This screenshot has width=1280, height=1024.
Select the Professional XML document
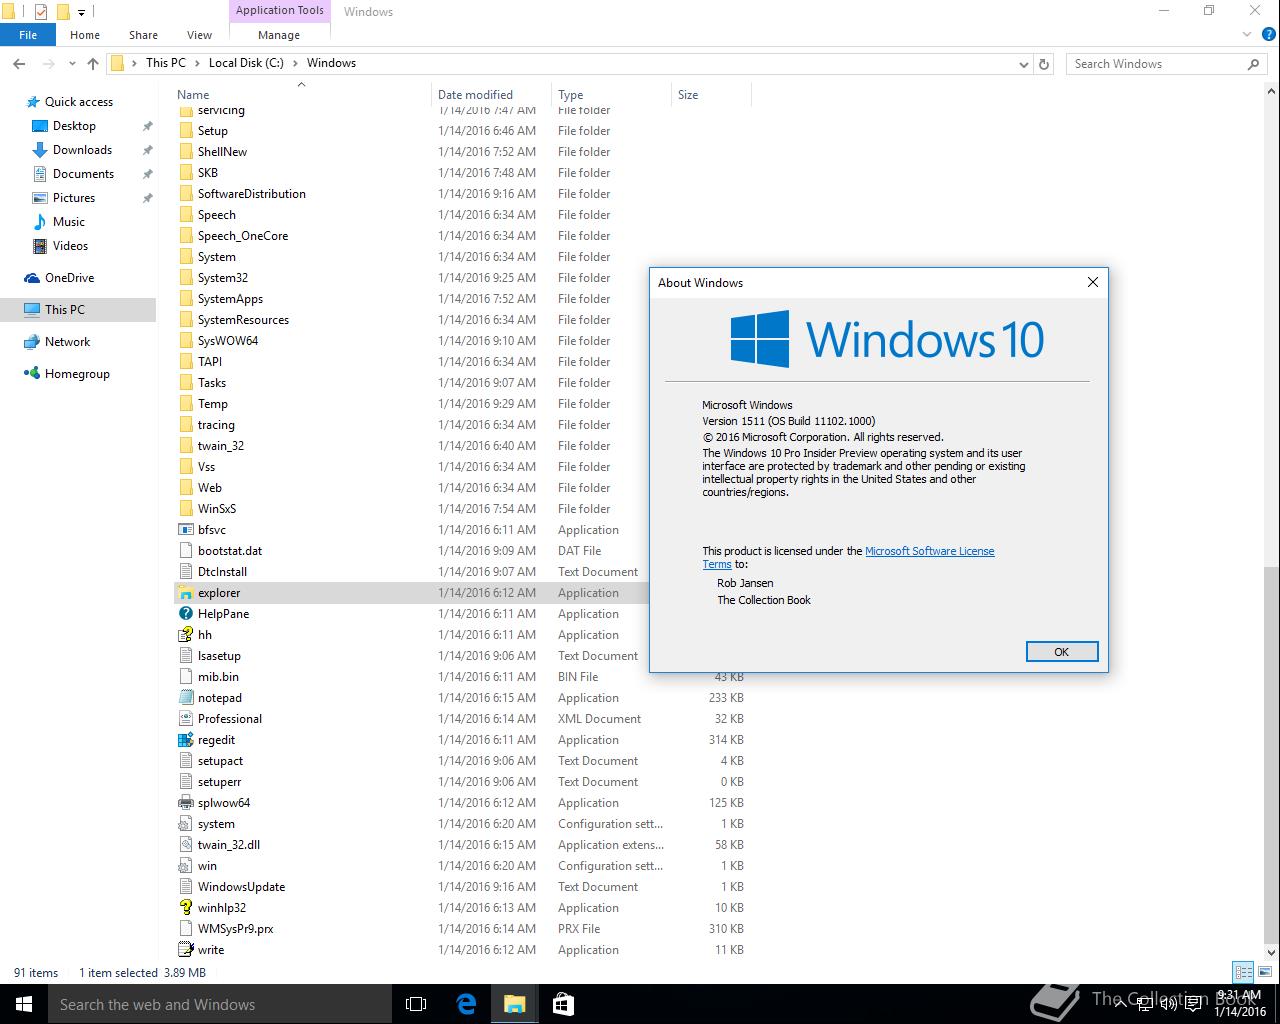229,719
